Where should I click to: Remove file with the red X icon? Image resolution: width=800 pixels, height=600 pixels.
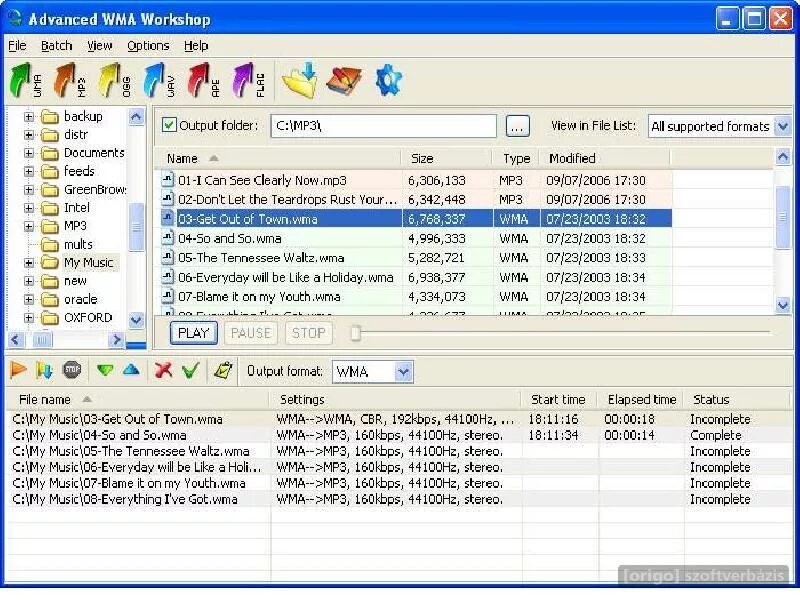tap(165, 371)
